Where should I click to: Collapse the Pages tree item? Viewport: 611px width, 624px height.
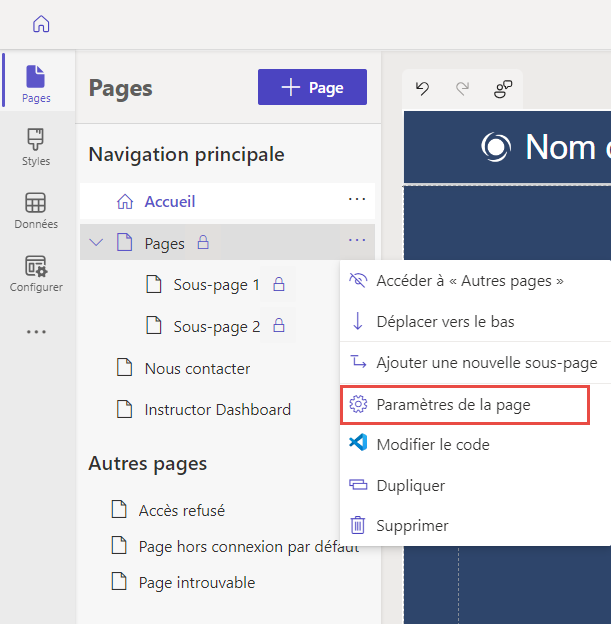96,242
